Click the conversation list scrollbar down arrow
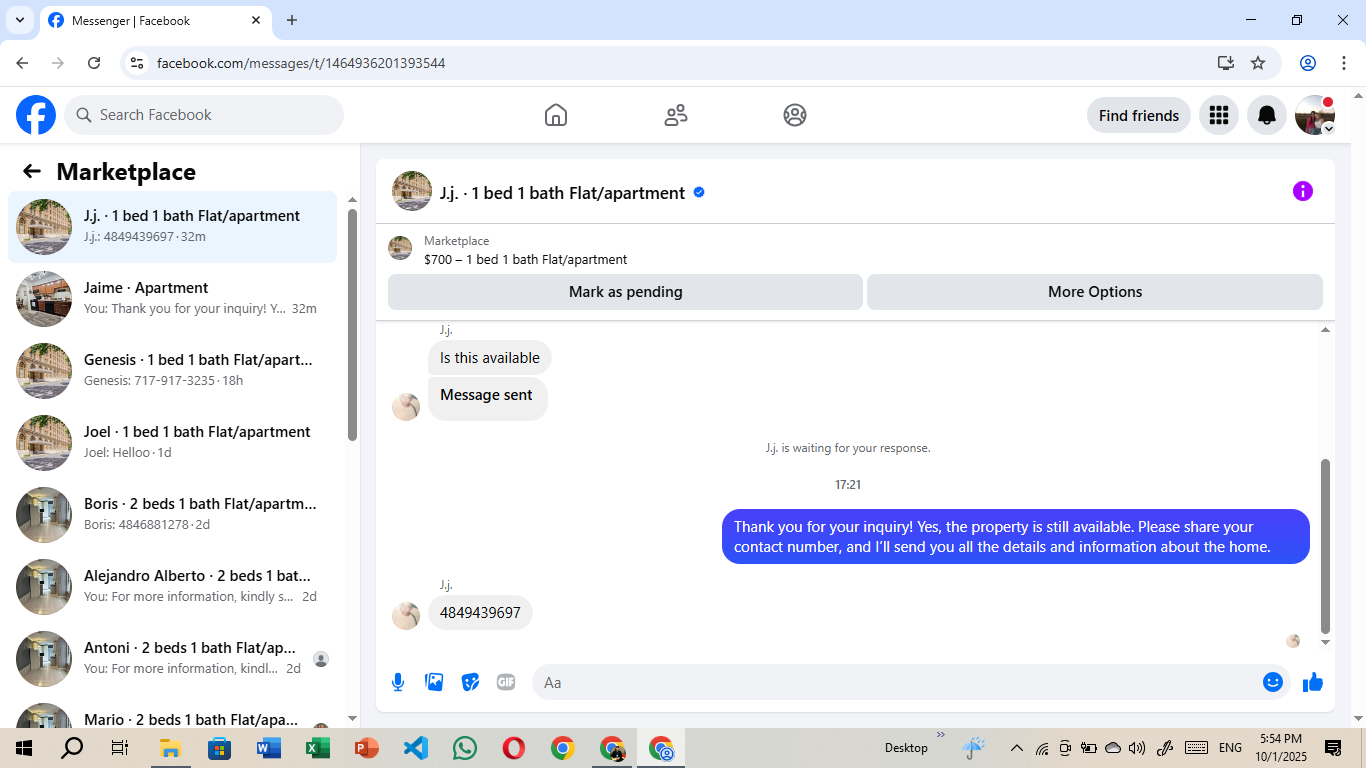The width and height of the screenshot is (1366, 768). [x=352, y=718]
